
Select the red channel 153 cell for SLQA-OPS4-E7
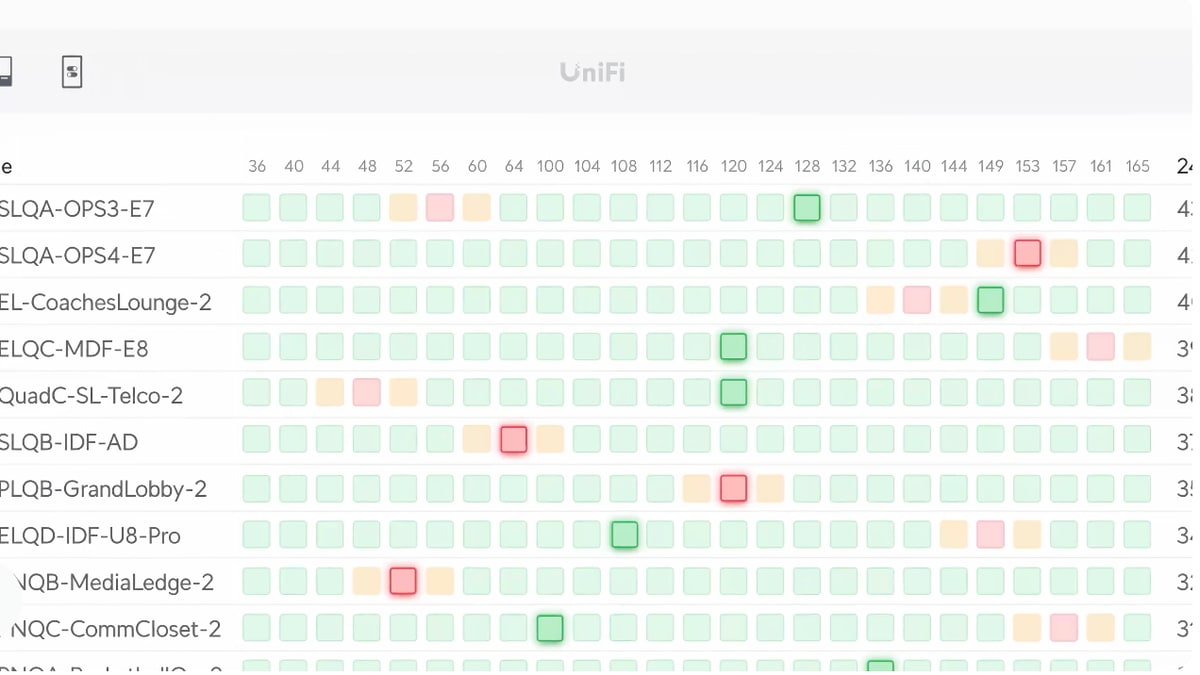click(x=1027, y=254)
